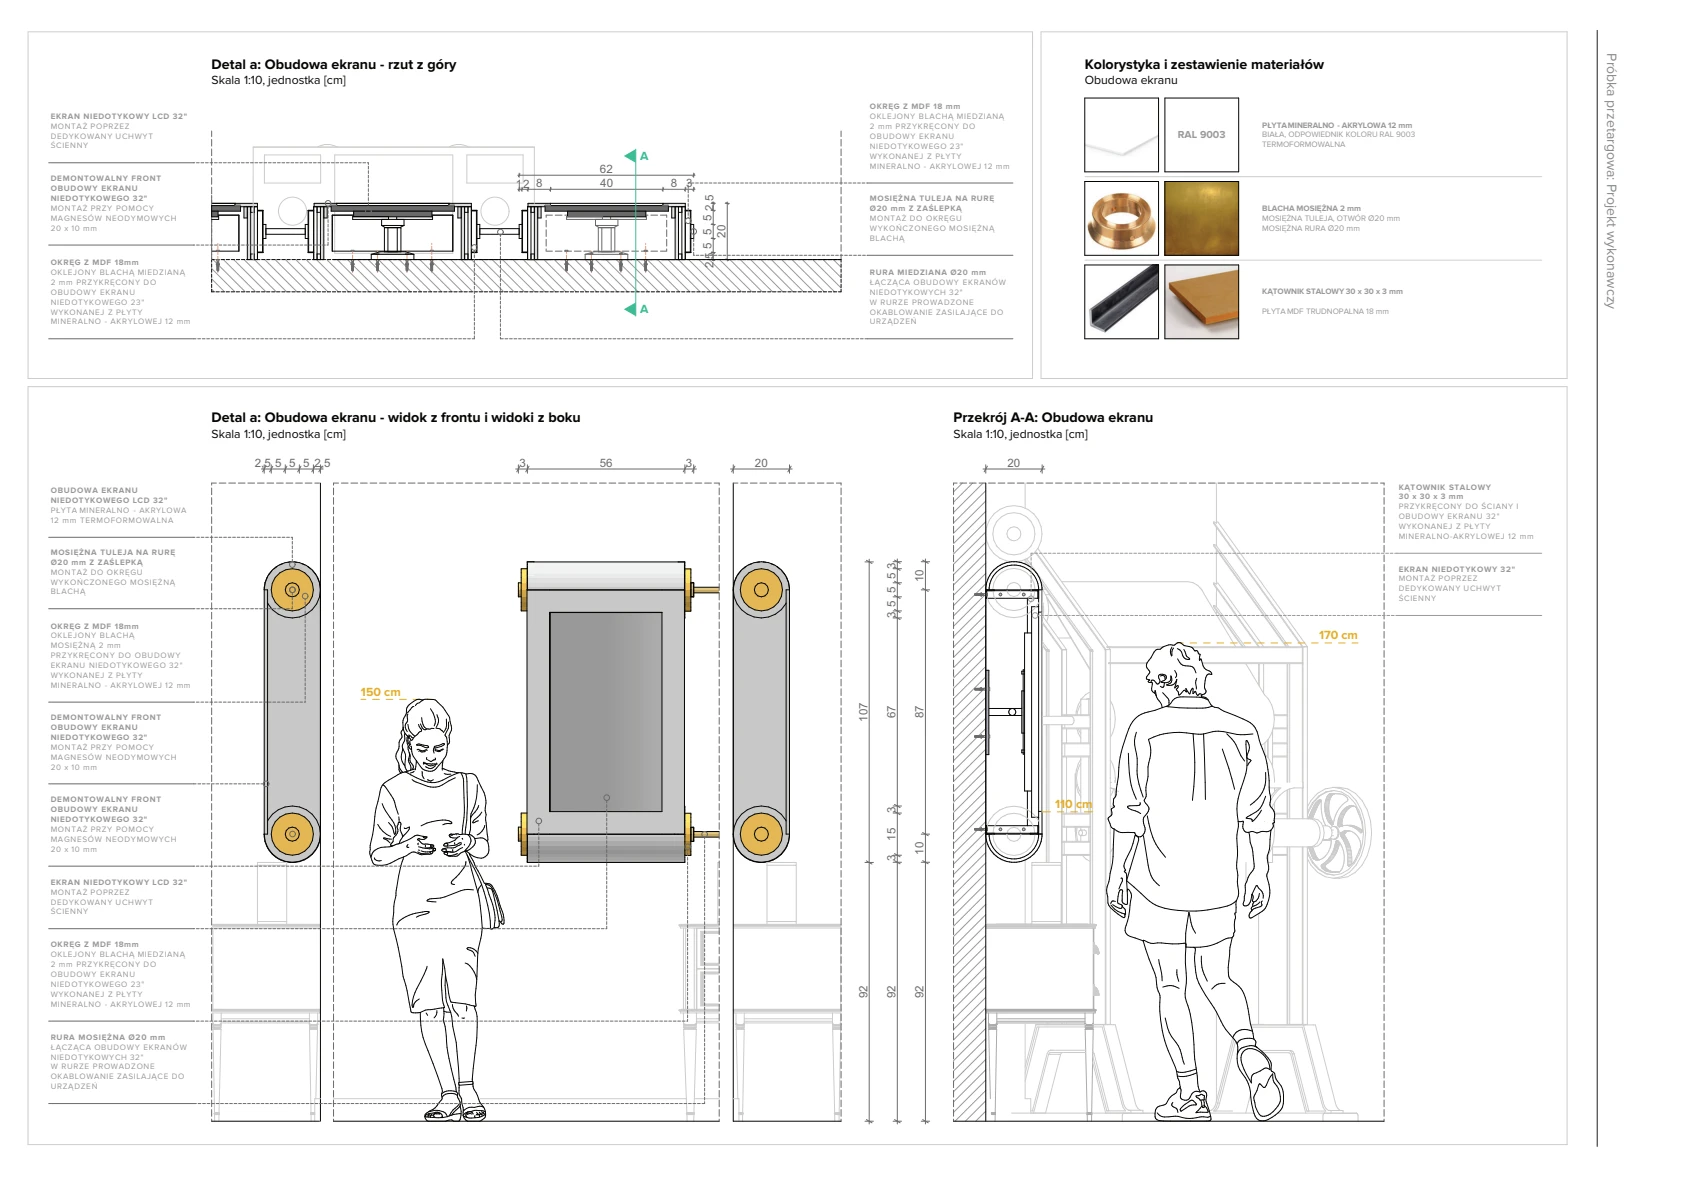The width and height of the screenshot is (1684, 1191).
Task: Select the brass sleeve ring thumbnail
Action: click(x=1121, y=218)
